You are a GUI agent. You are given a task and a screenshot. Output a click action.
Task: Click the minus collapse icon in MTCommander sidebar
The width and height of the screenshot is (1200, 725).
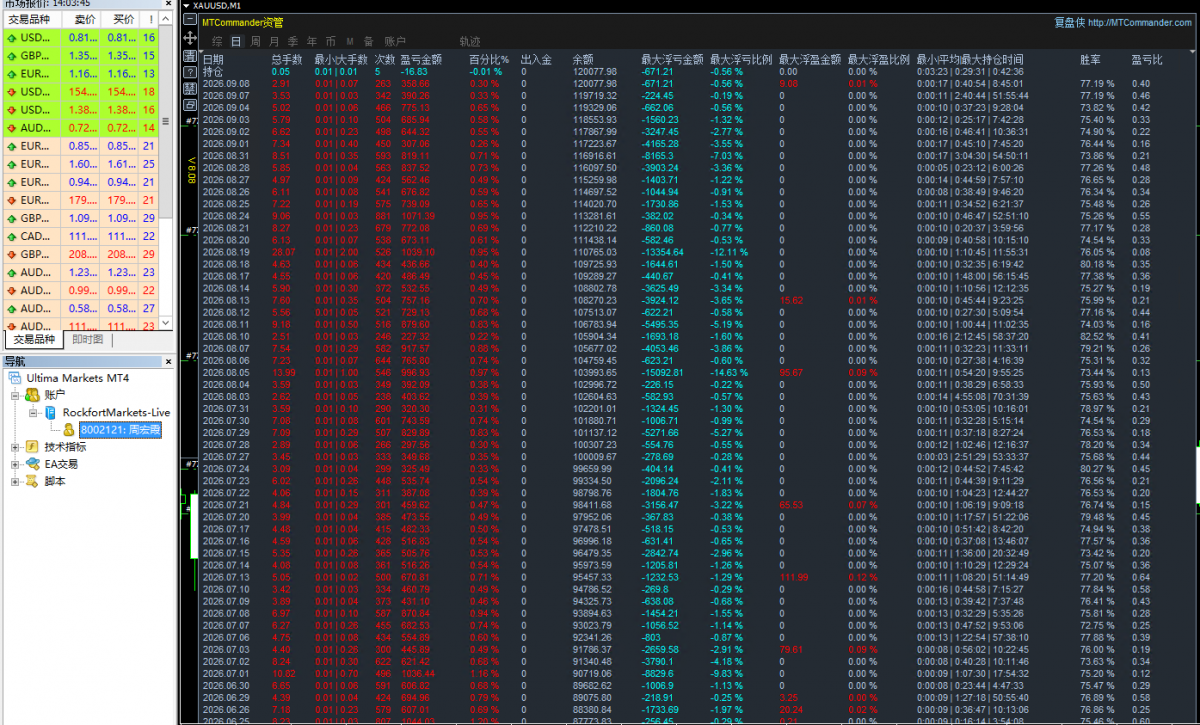coord(190,20)
